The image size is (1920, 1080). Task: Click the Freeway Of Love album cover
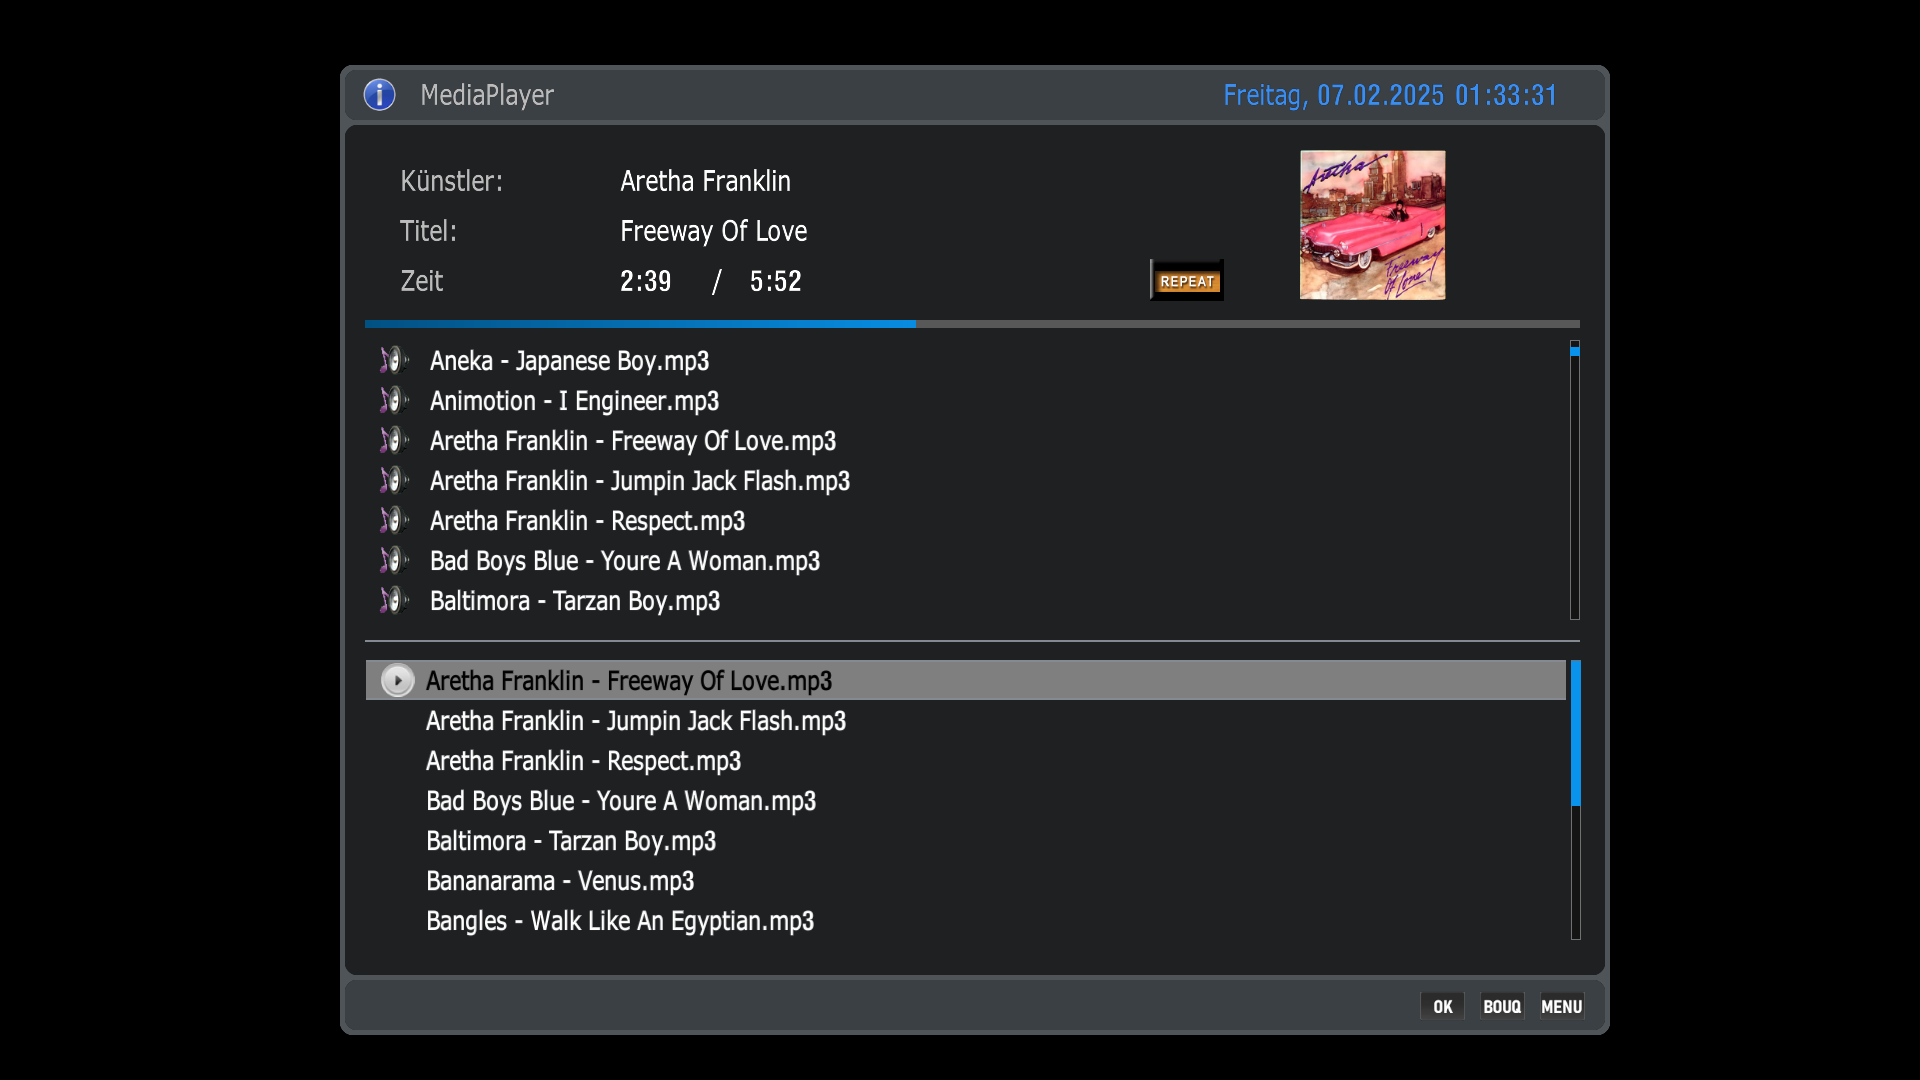[1372, 225]
